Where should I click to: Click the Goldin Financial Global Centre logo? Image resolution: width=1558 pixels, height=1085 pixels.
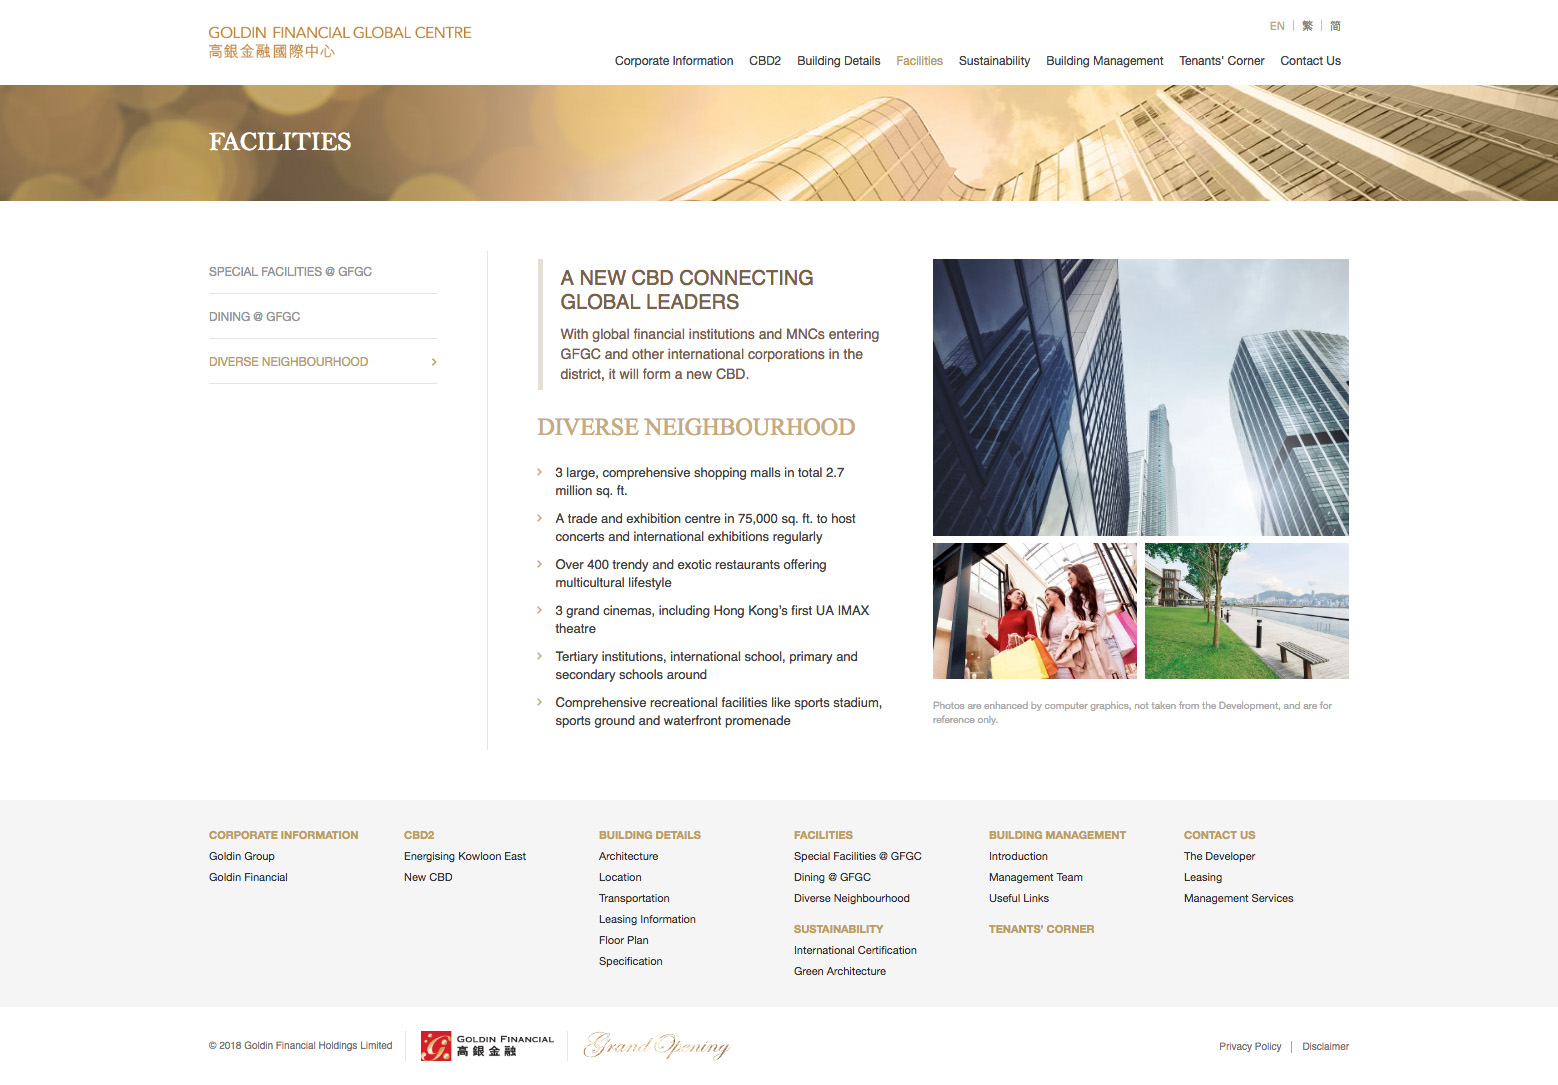(340, 41)
